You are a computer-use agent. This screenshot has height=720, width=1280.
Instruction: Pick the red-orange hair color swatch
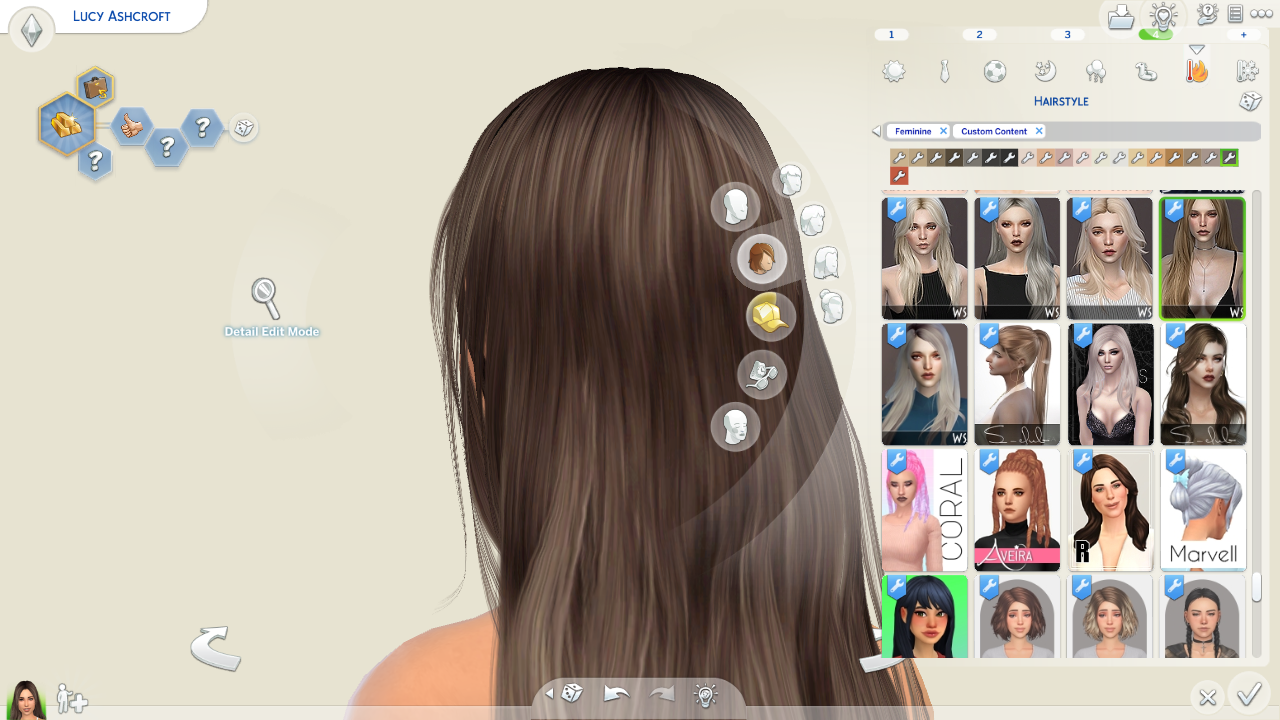[899, 176]
